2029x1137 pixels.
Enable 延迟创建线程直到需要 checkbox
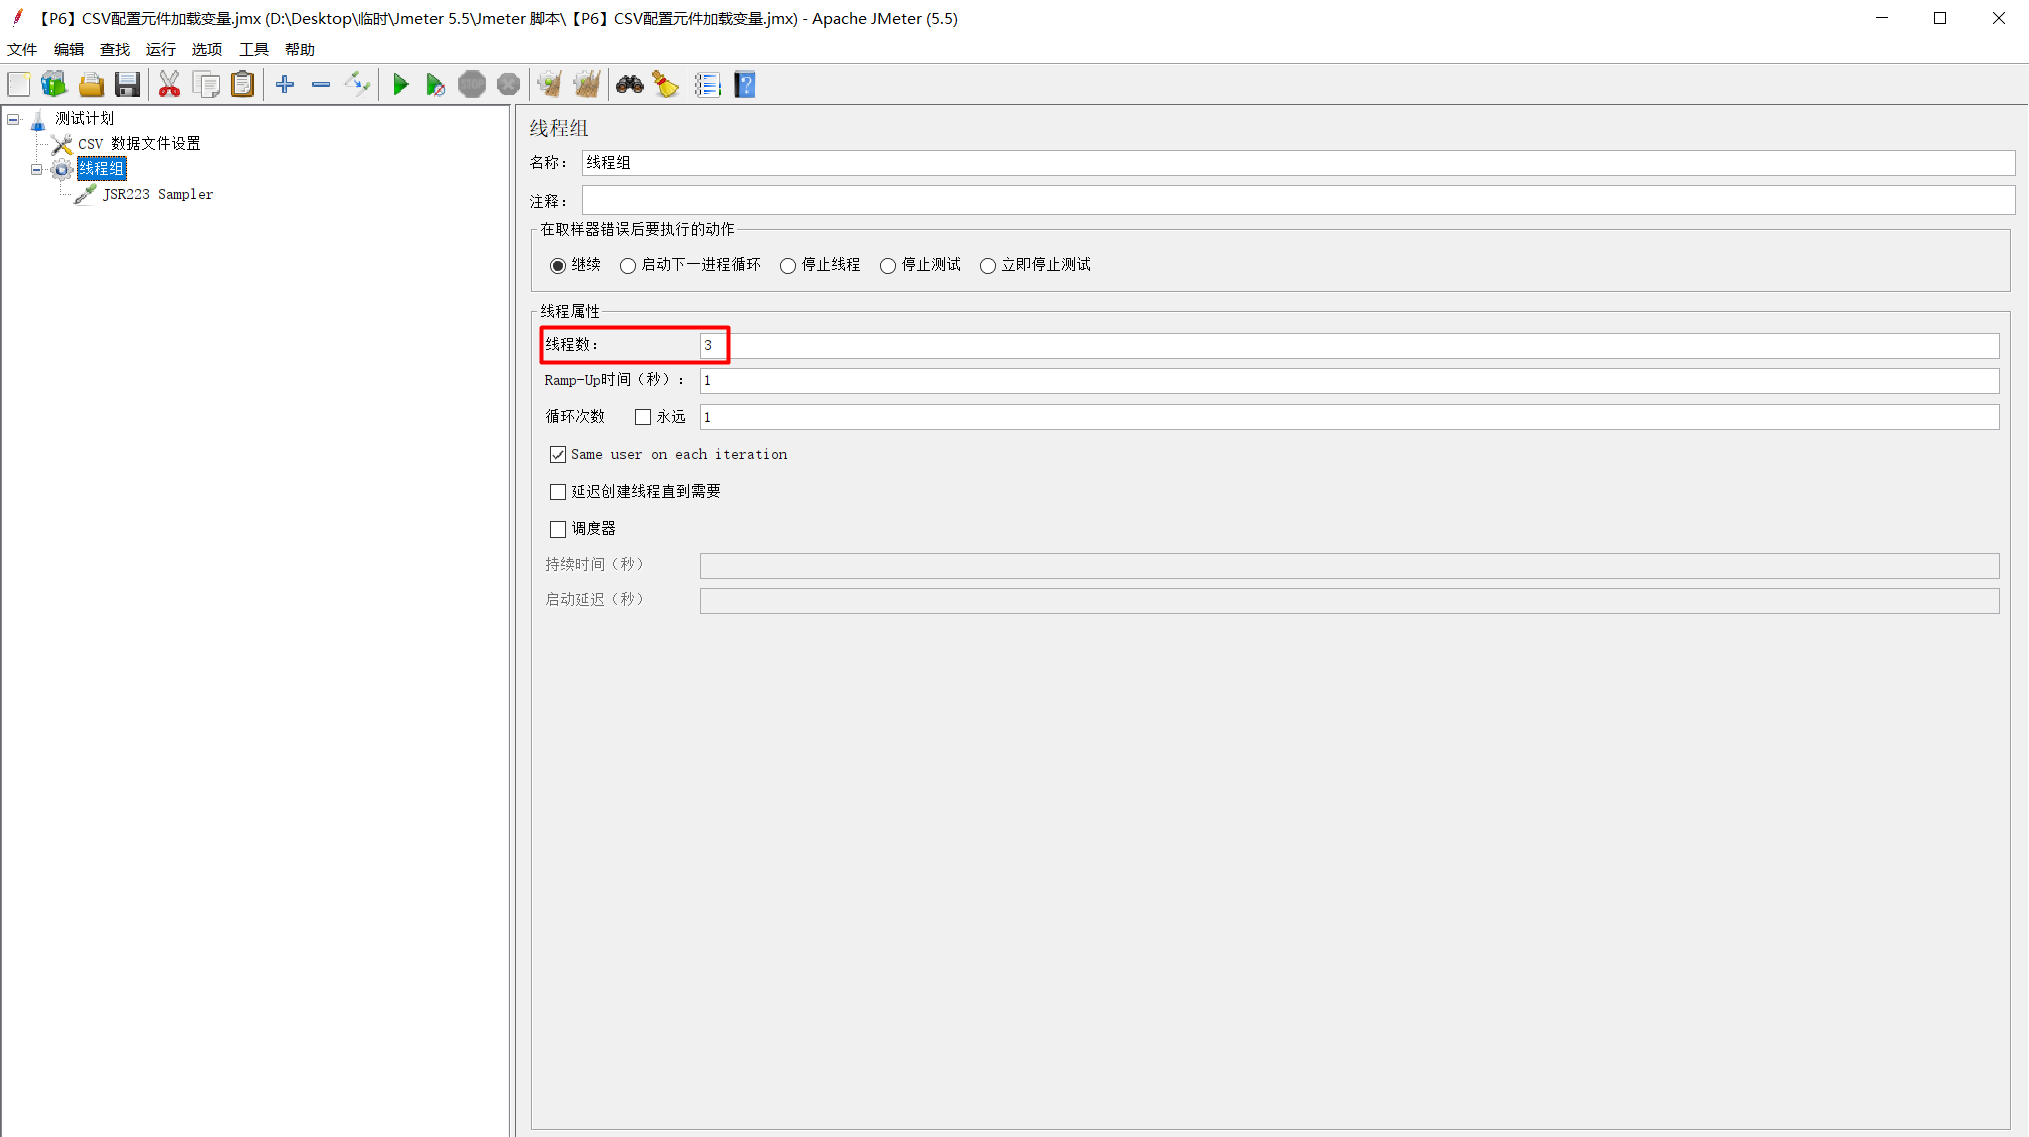pos(558,492)
